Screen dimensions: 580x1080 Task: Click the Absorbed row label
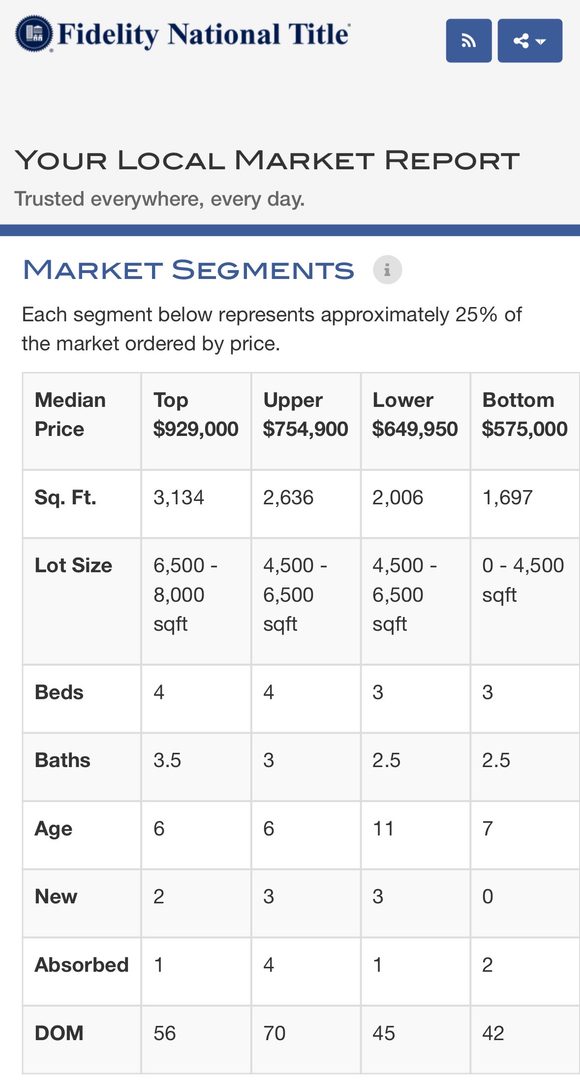(81, 965)
